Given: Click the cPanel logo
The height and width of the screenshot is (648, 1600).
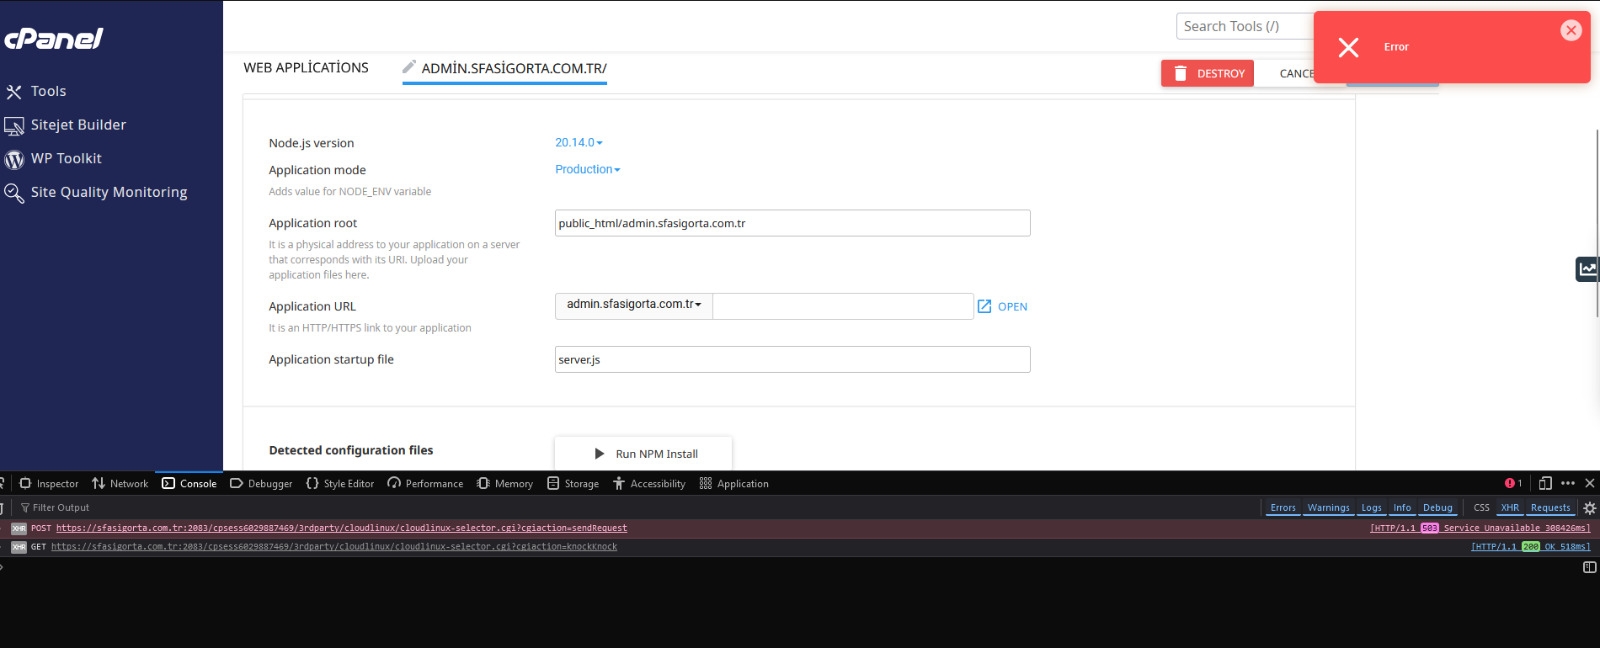Looking at the screenshot, I should tap(54, 39).
